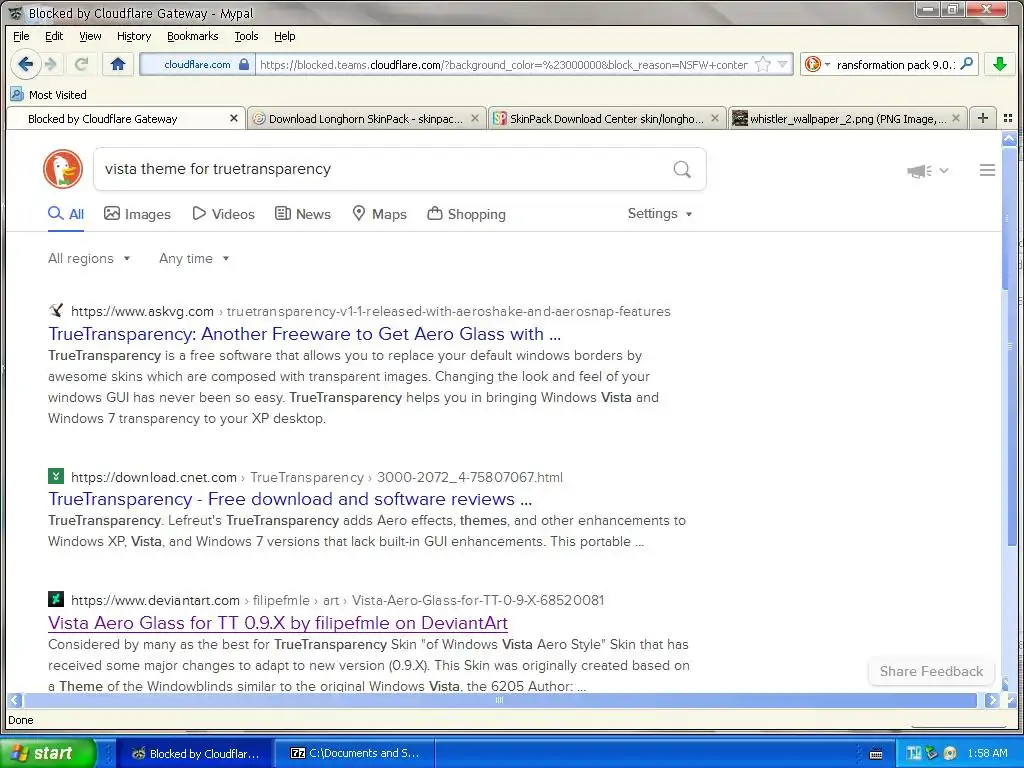The width and height of the screenshot is (1024, 768).
Task: Click the search bar magnifier icon
Action: [967, 64]
